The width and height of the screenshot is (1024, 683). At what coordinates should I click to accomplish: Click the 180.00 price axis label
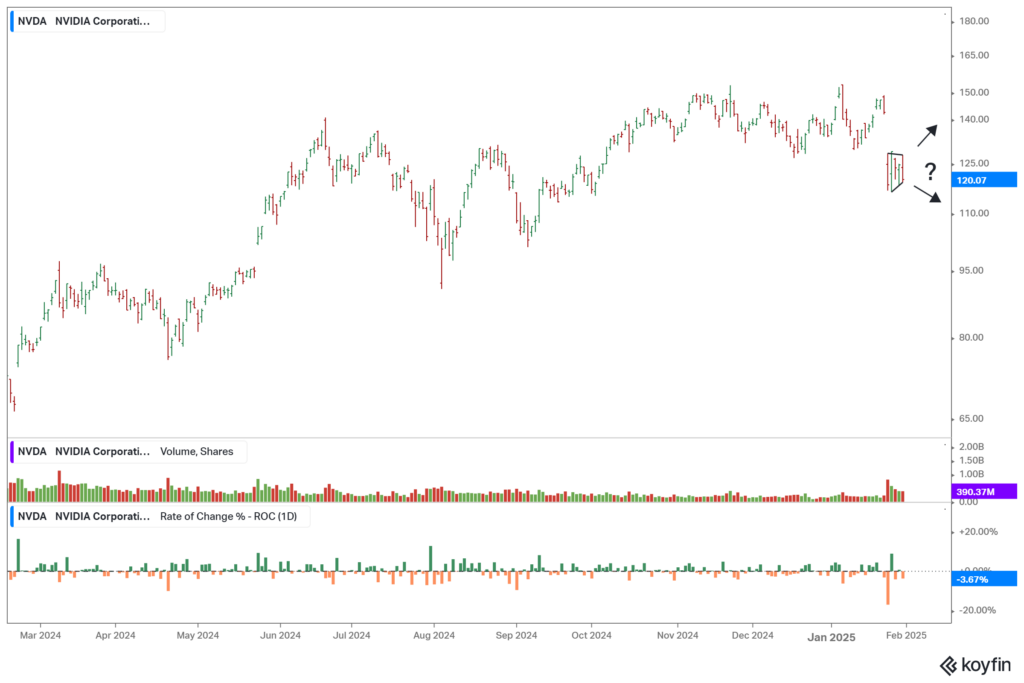974,22
